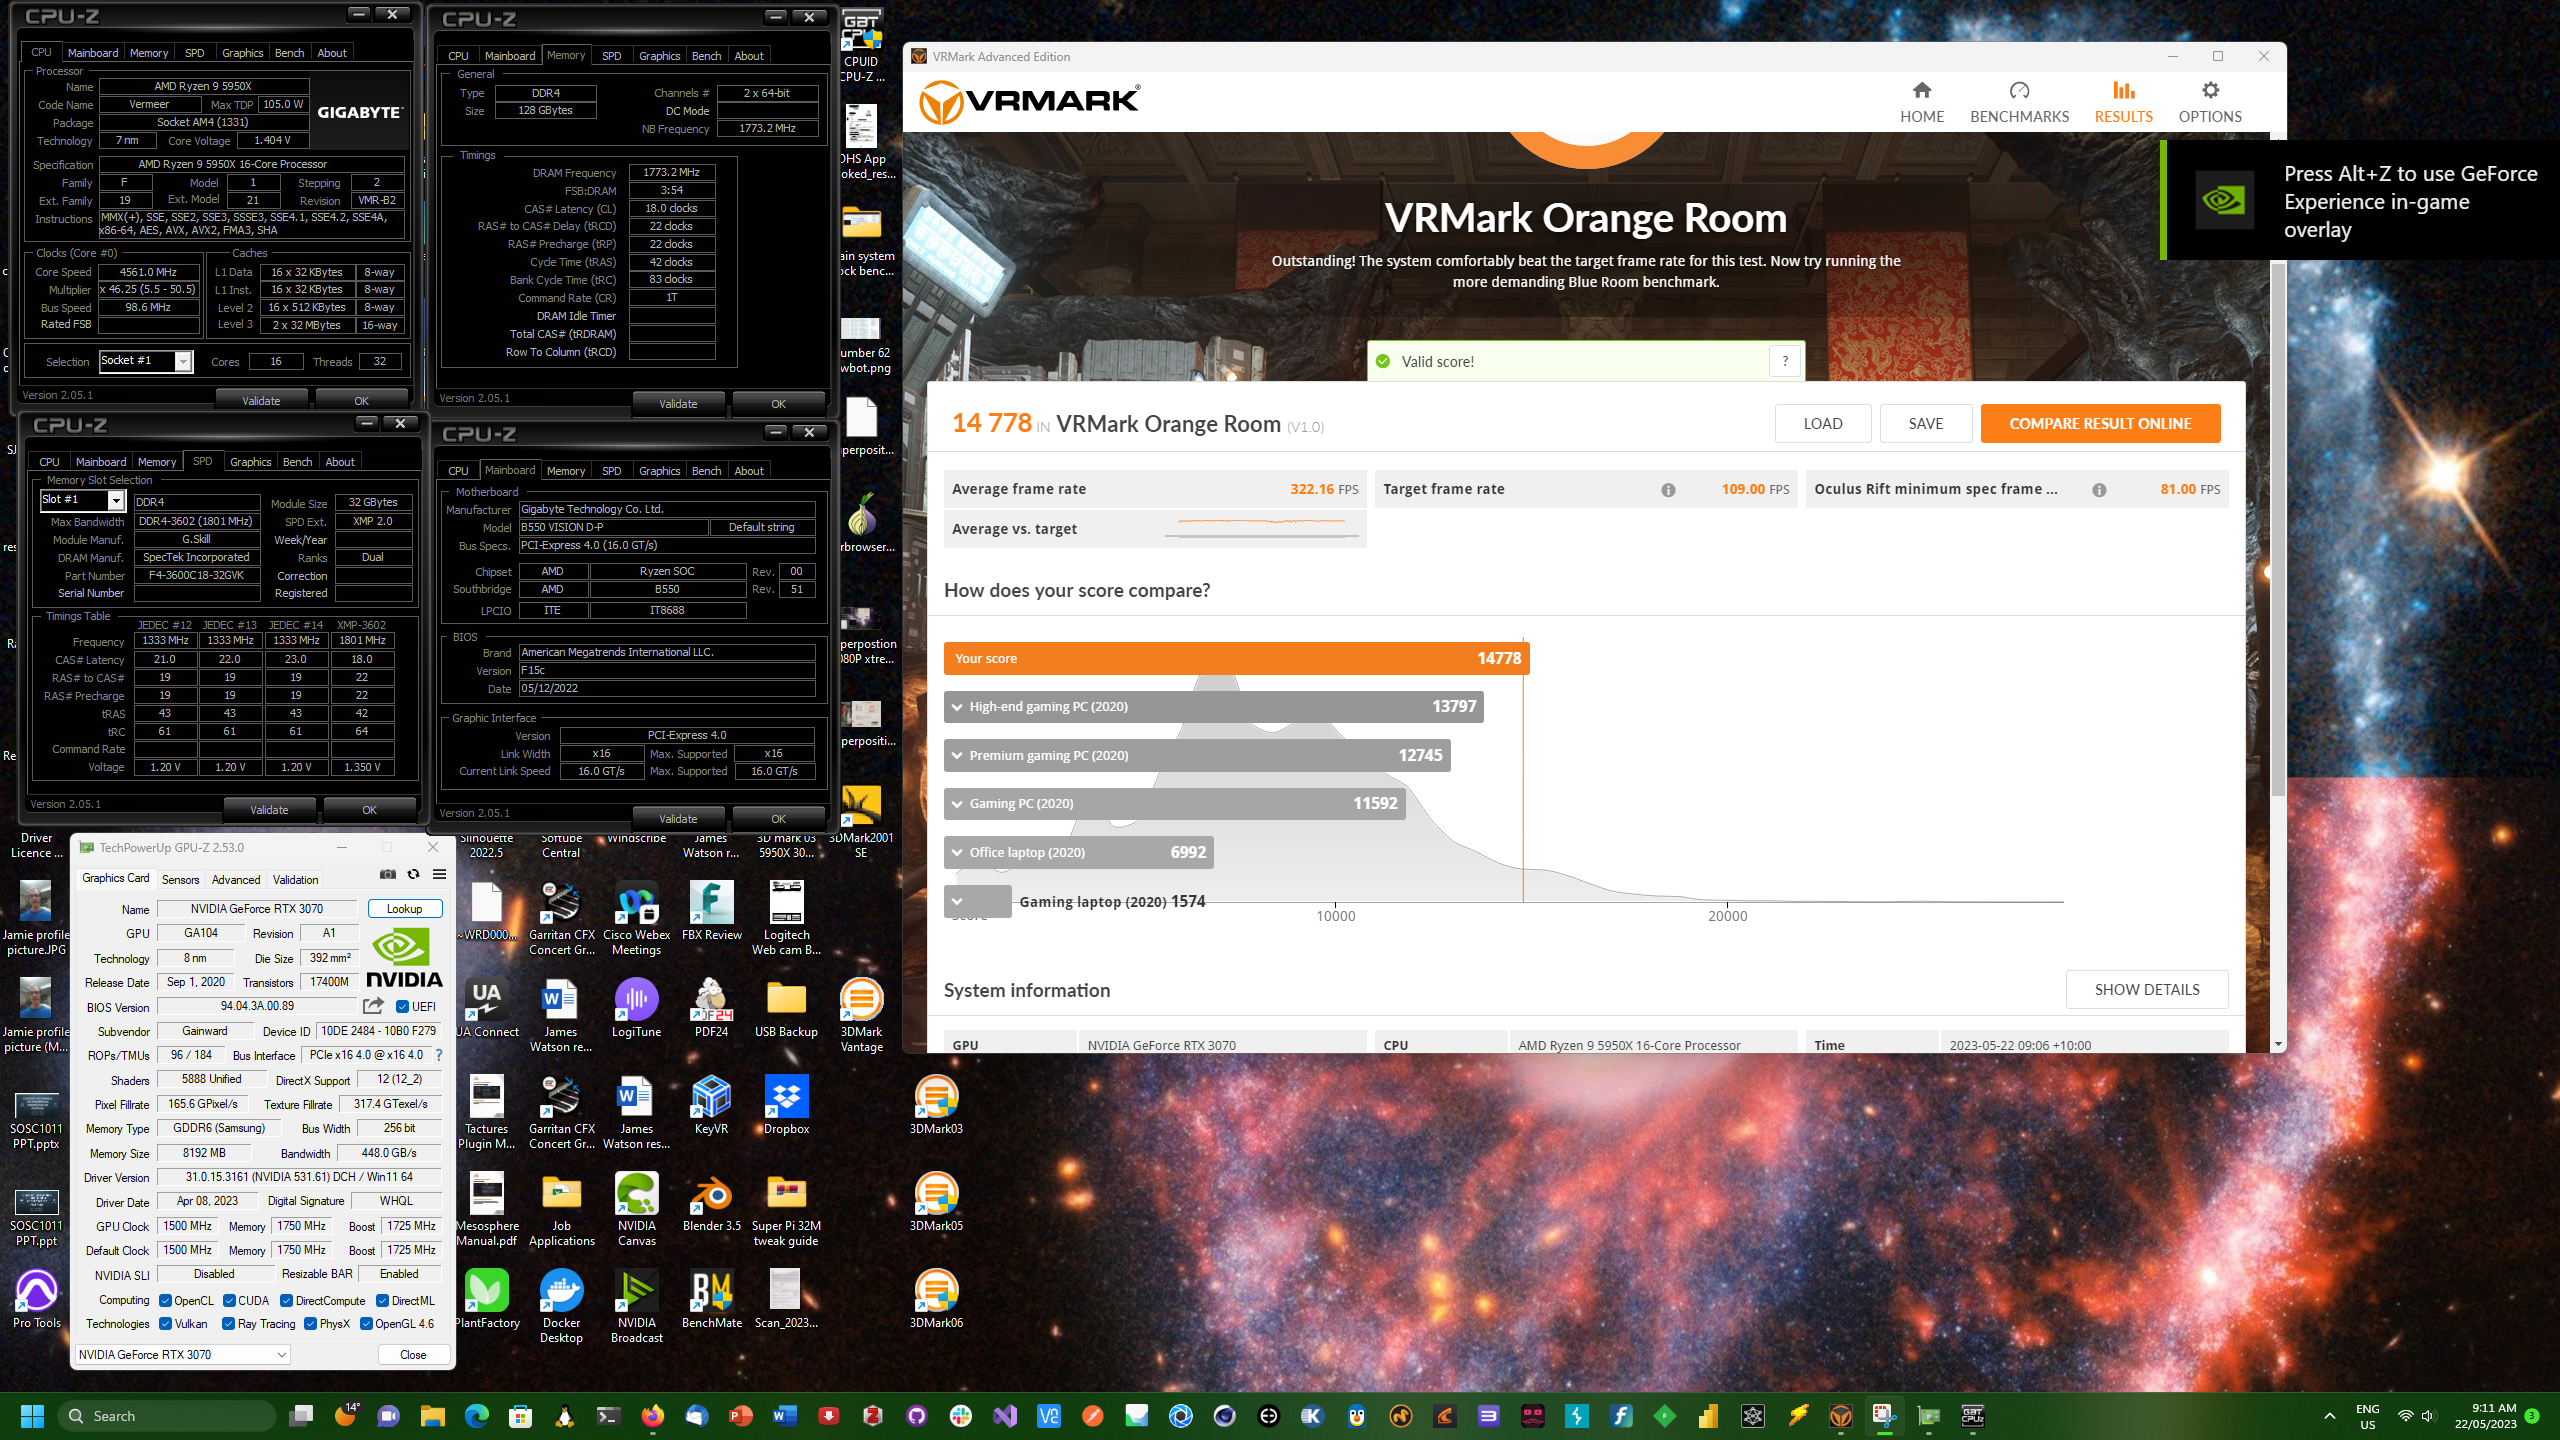Take a GPU-Z screenshot with camera icon
The image size is (2560, 1440).
(x=388, y=874)
